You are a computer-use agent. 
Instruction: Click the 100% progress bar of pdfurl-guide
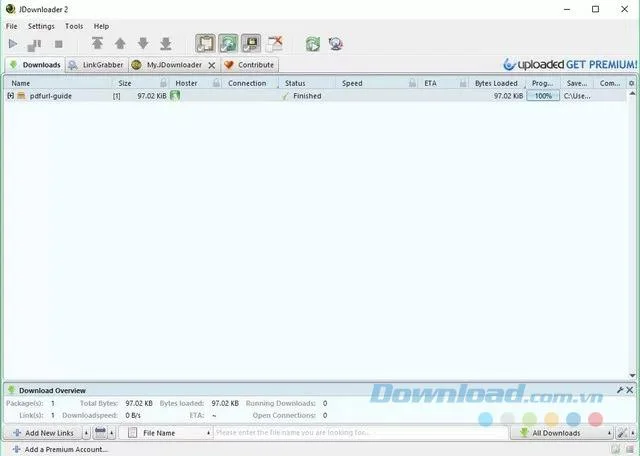tap(543, 96)
